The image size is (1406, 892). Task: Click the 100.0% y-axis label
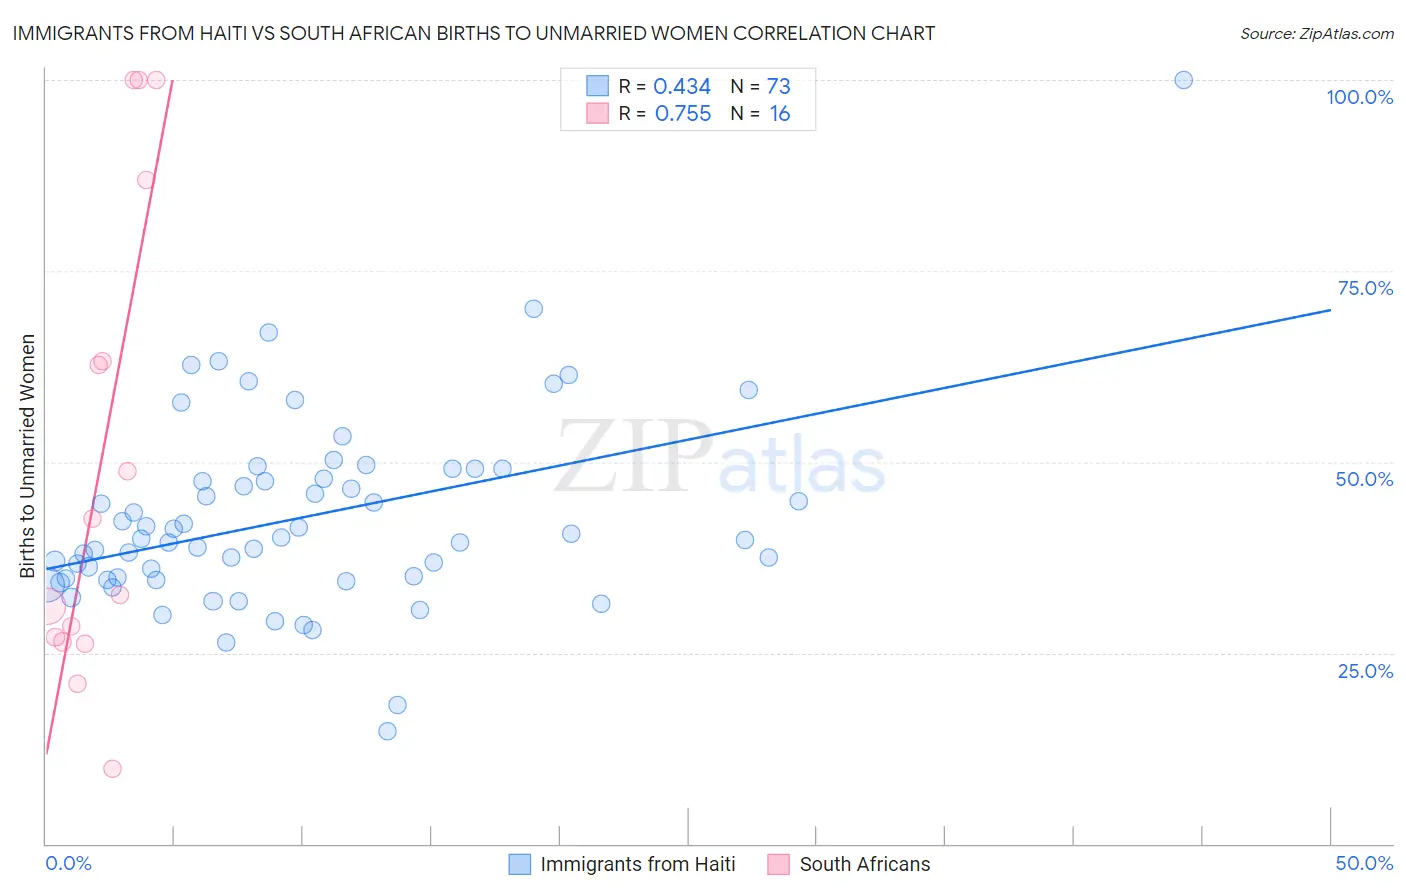[x=1359, y=97]
